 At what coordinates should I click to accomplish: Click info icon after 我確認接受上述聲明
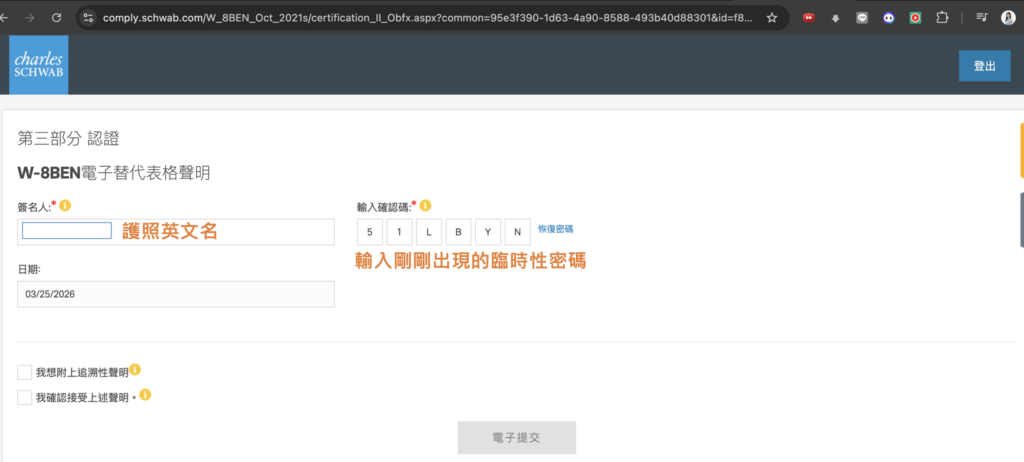[145, 396]
